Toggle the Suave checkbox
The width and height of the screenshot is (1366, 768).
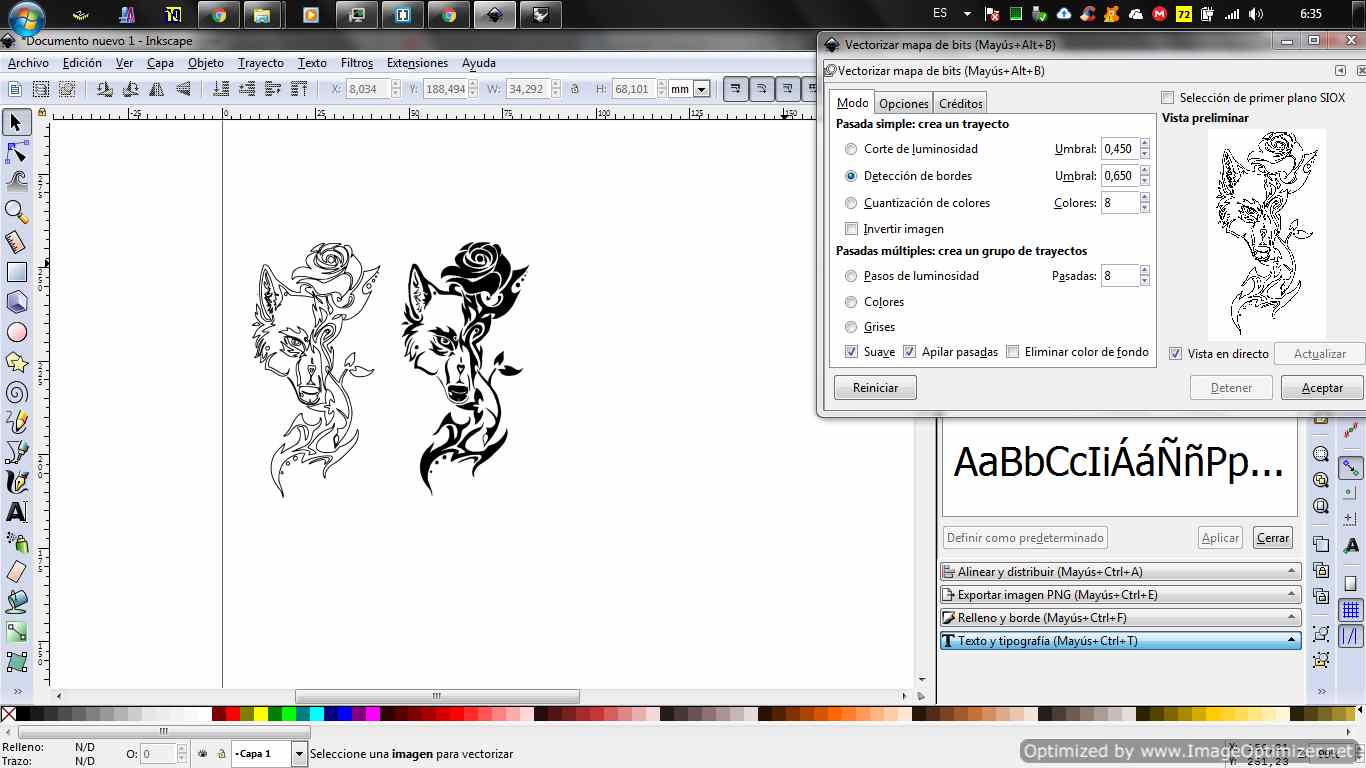[x=851, y=352]
